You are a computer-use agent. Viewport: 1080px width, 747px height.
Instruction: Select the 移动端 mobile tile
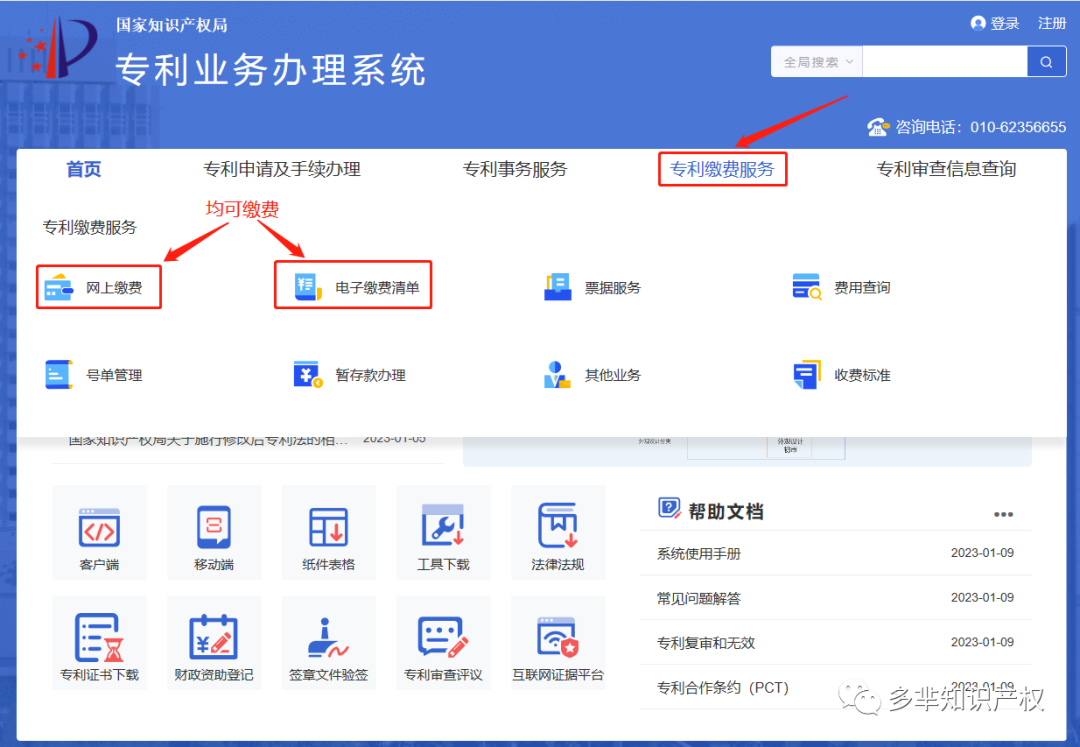coord(214,532)
